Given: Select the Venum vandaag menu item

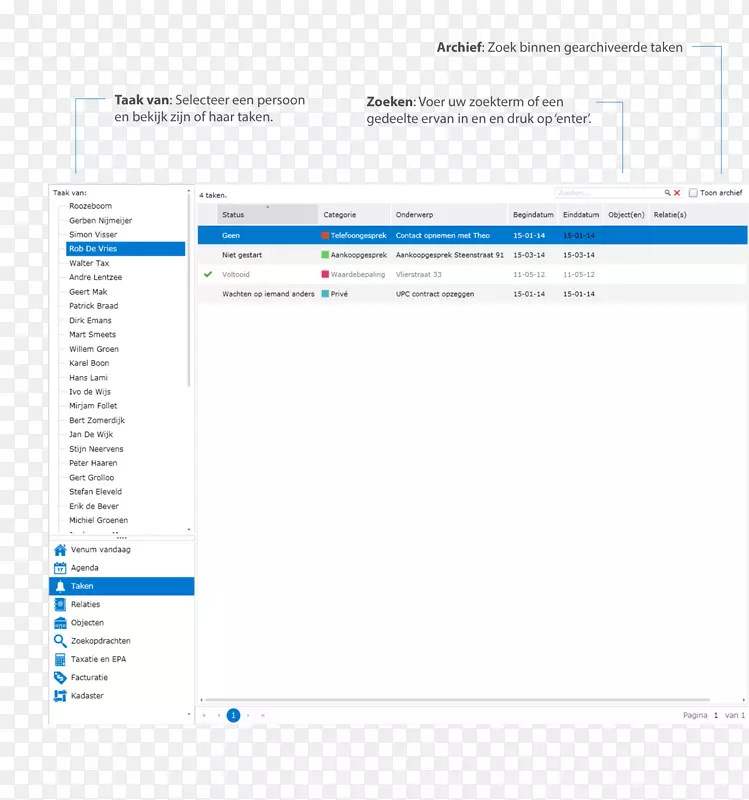Looking at the screenshot, I should point(121,549).
